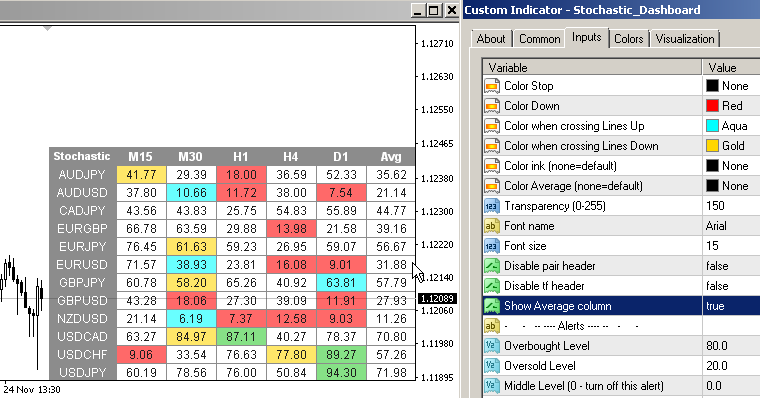Click the Font size integer type icon

click(x=491, y=246)
